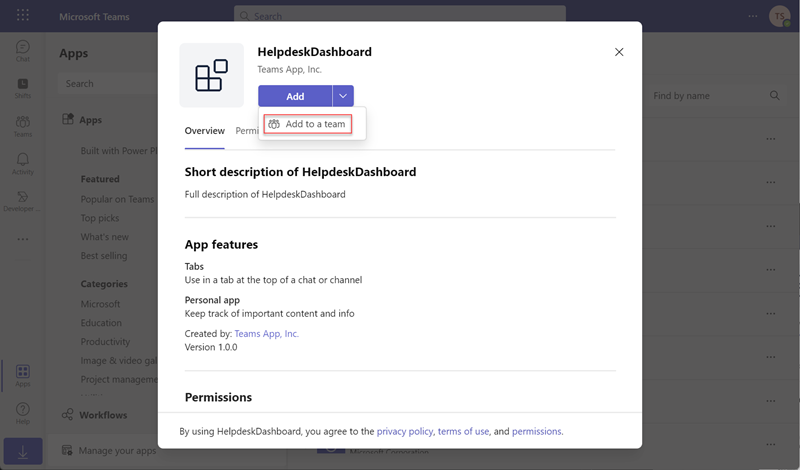
Task: Open the permissions link in footer
Action: tap(537, 431)
